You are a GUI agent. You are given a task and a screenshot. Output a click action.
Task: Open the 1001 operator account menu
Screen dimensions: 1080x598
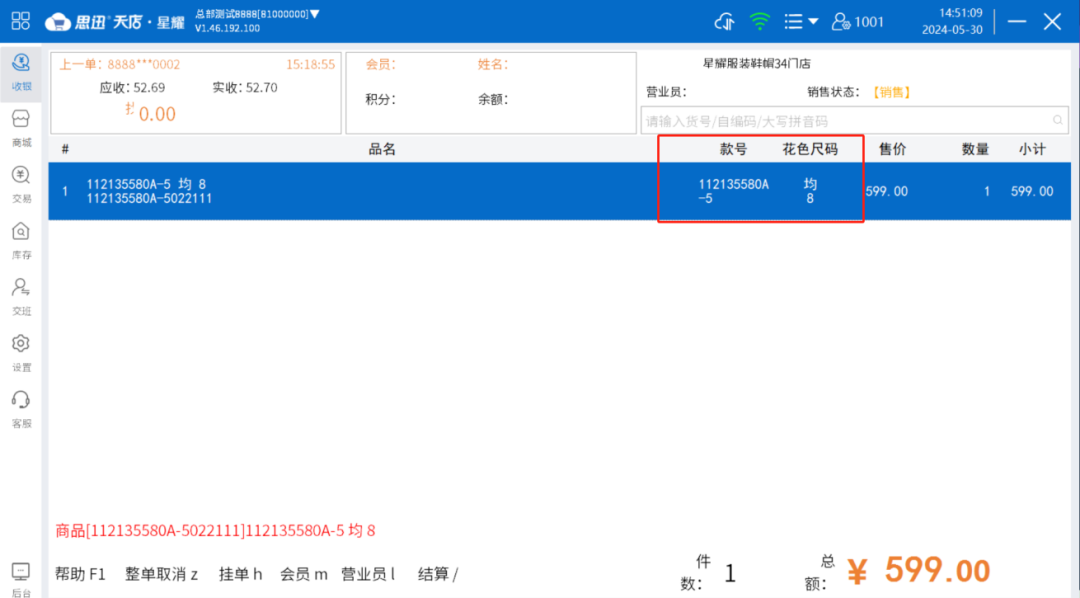pyautogui.click(x=858, y=20)
